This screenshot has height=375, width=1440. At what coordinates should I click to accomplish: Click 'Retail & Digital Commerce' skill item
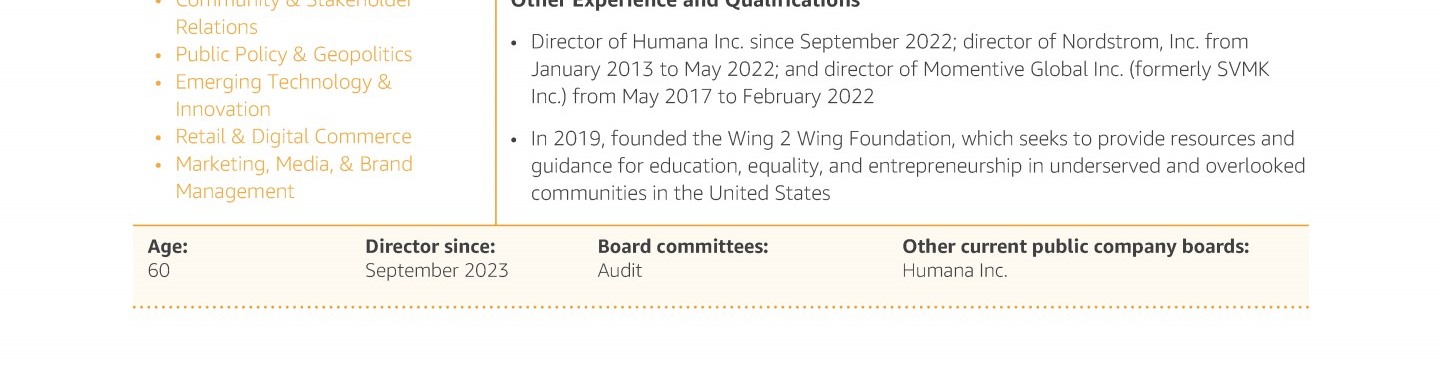click(x=293, y=137)
